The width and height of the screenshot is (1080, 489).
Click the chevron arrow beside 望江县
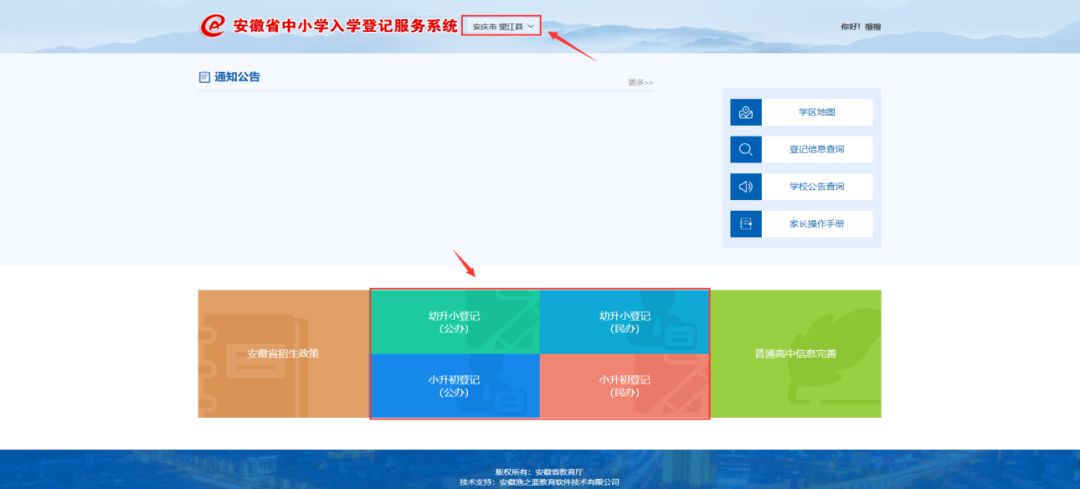[x=531, y=26]
